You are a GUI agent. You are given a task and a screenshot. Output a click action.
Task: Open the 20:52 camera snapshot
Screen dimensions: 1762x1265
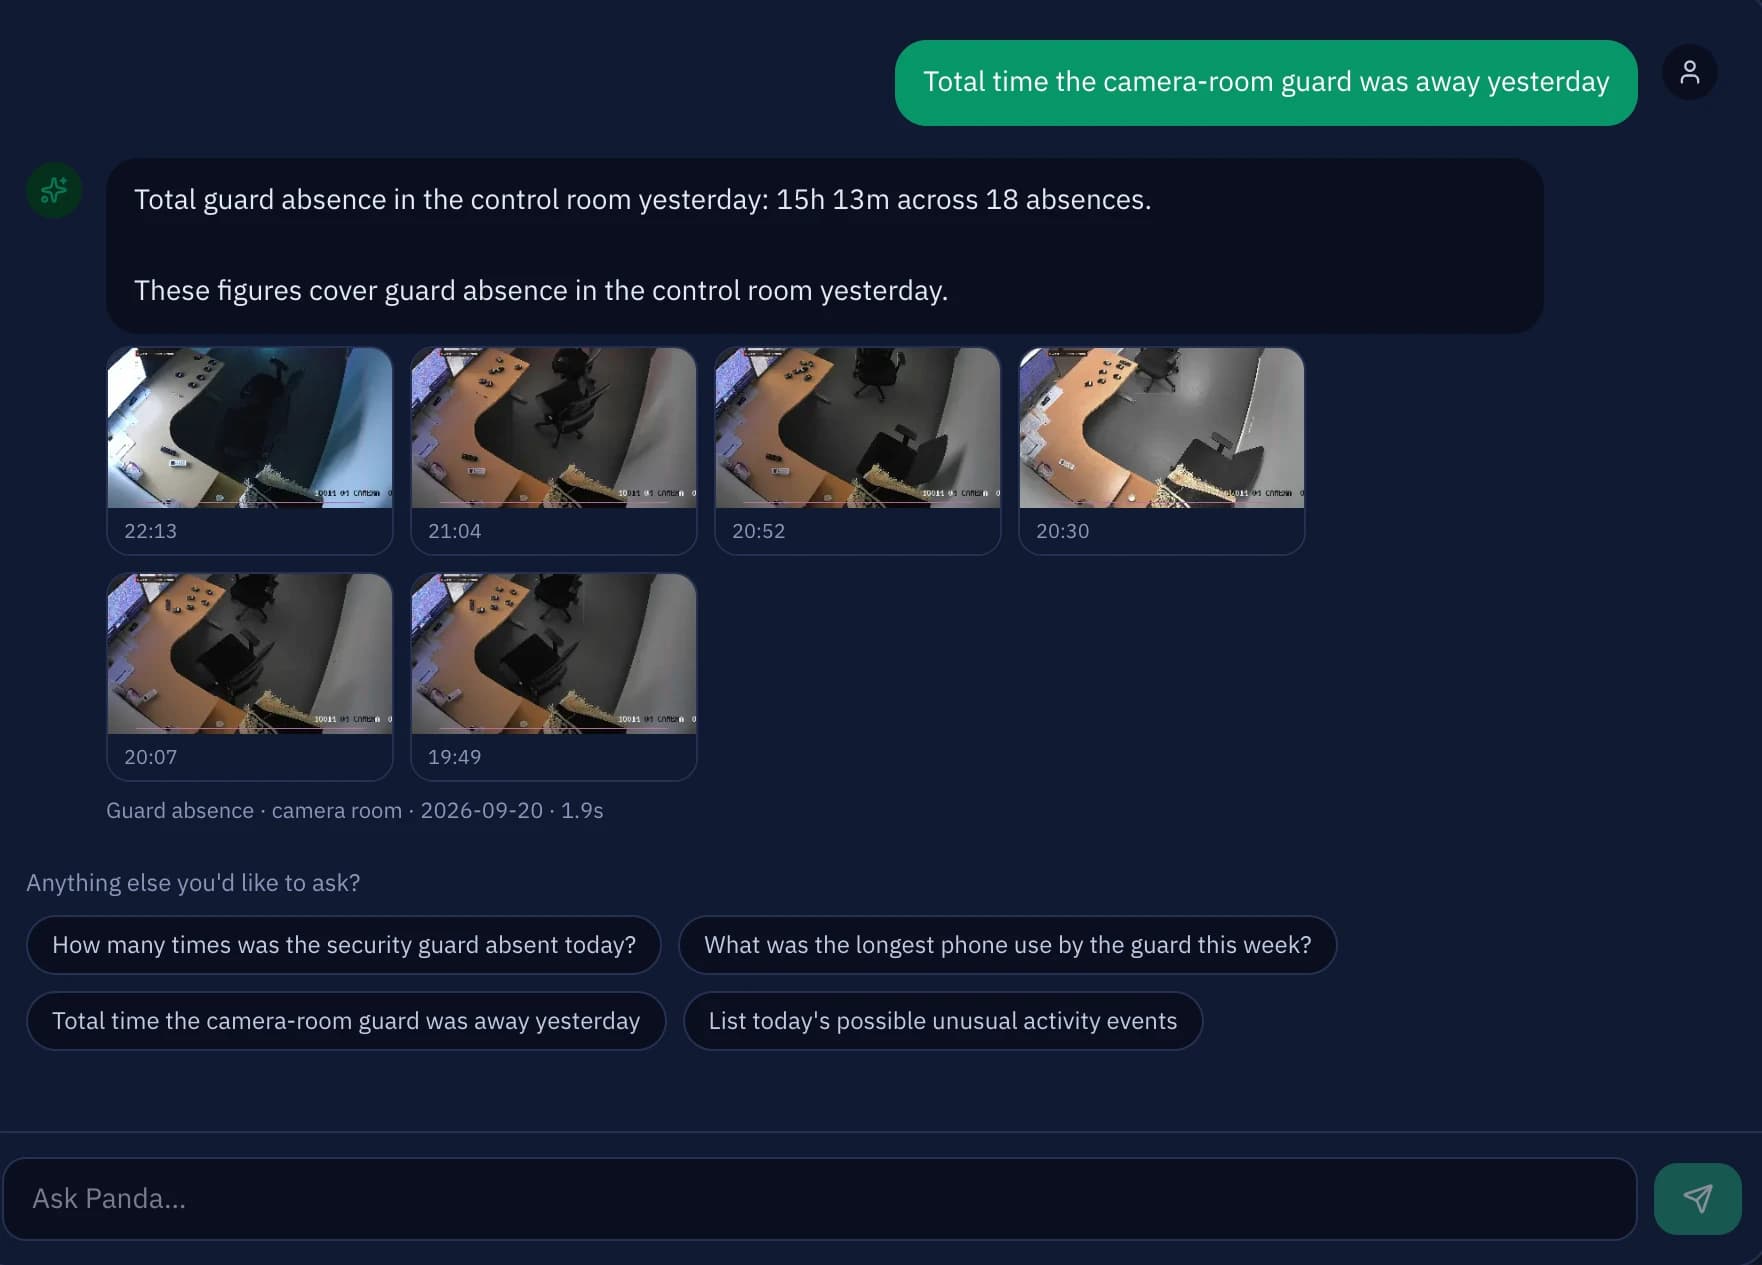(858, 451)
